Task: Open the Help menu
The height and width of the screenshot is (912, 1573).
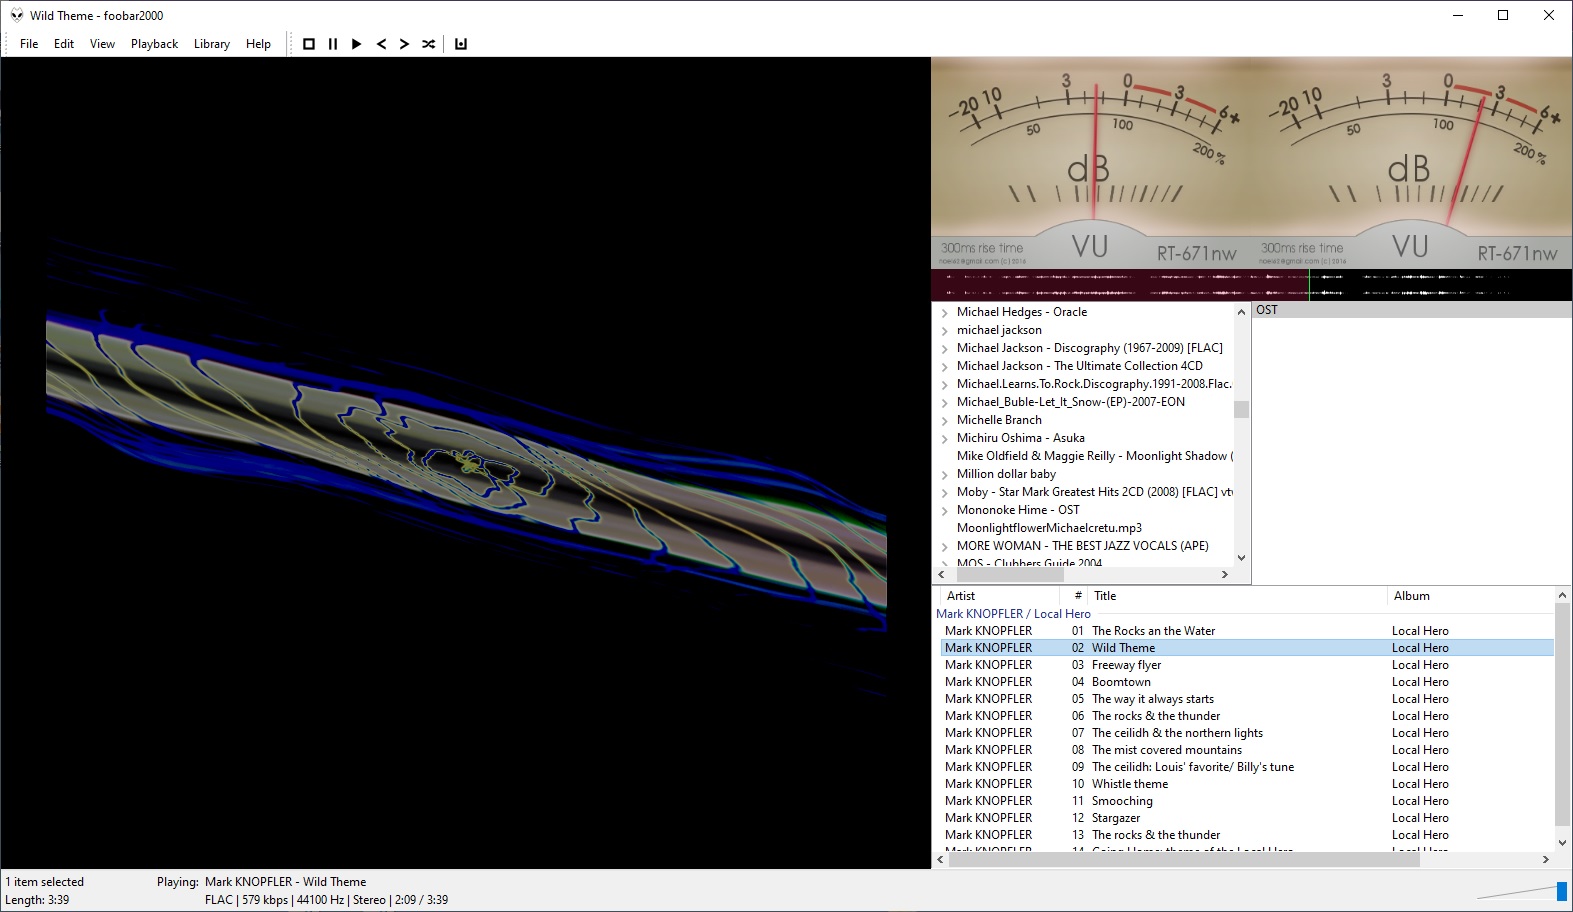Action: coord(258,44)
